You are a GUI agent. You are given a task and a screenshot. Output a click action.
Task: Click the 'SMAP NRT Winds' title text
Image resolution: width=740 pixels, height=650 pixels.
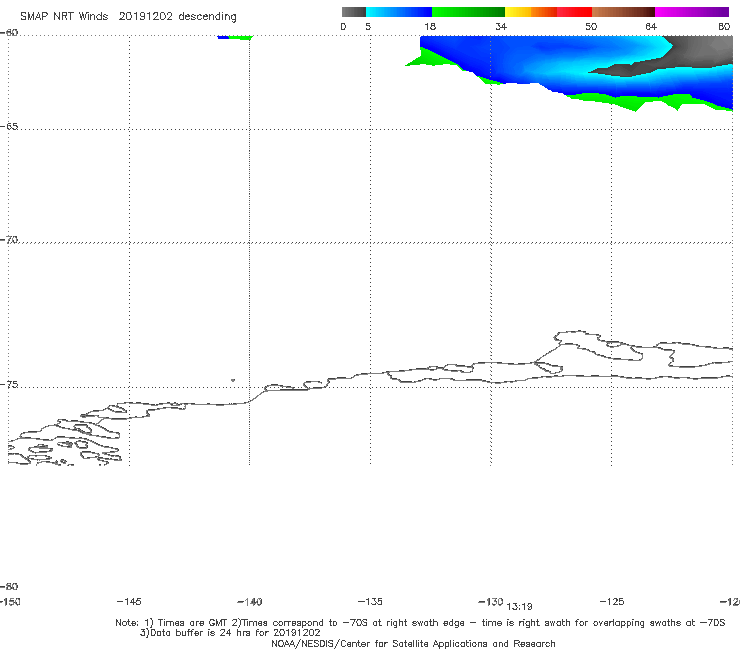click(64, 17)
